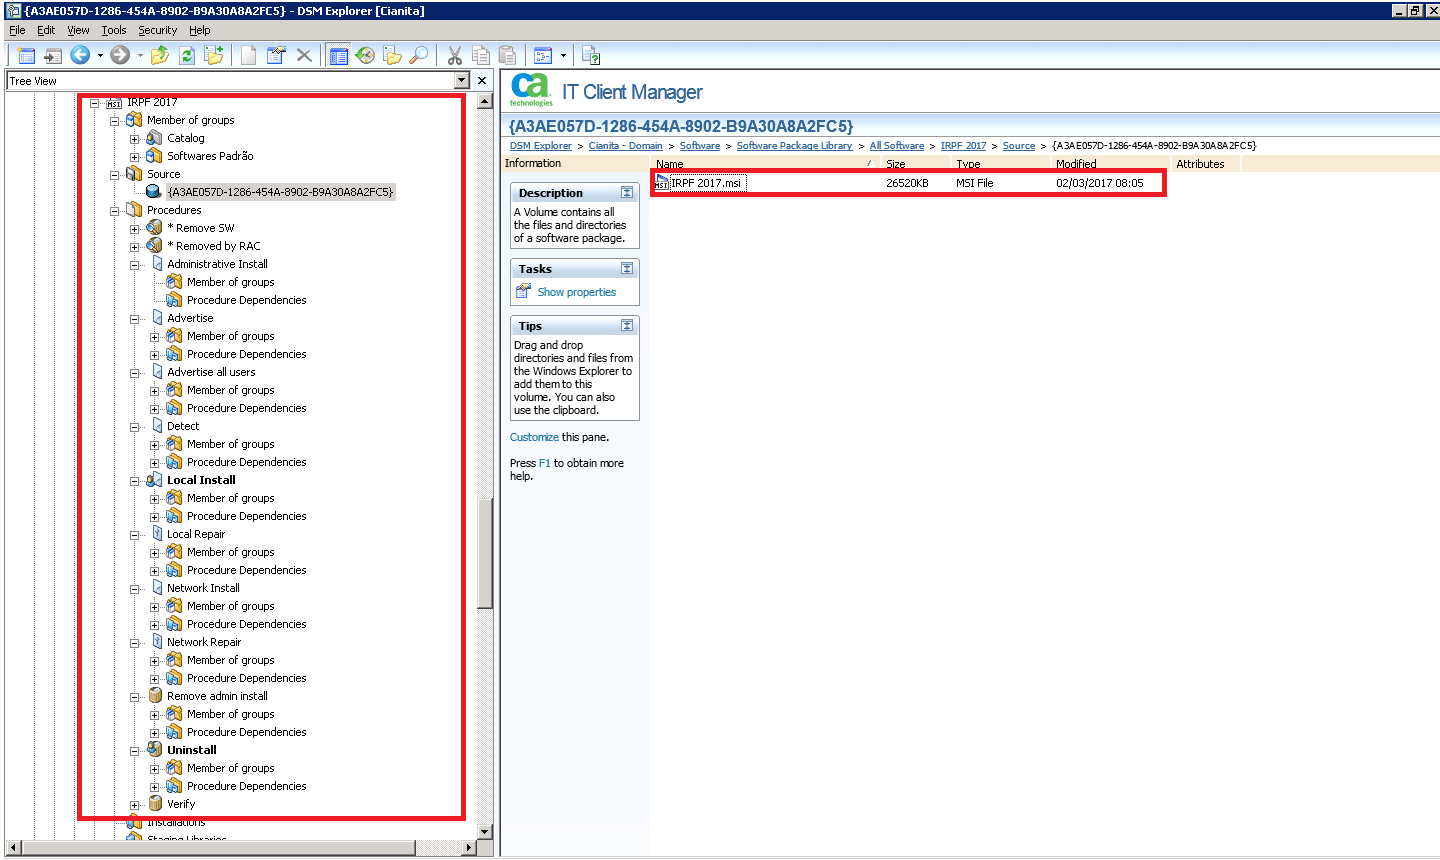
Task: Go back with the blue Back arrow
Action: 80,55
